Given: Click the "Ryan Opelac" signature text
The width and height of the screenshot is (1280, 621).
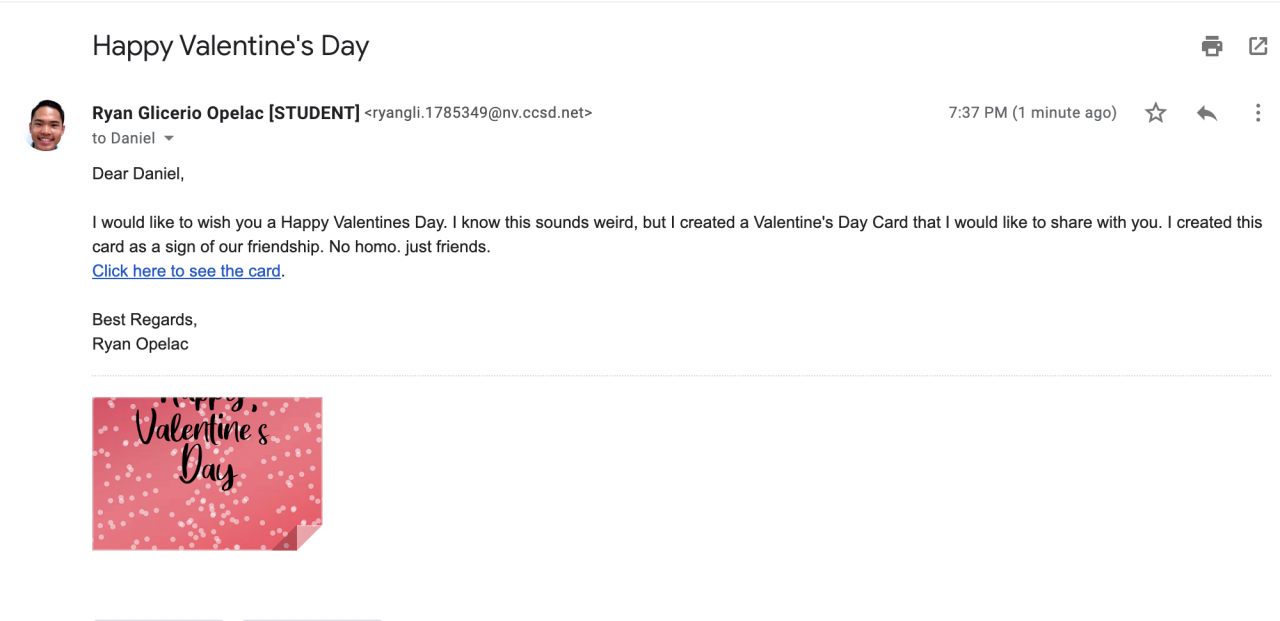Looking at the screenshot, I should (140, 344).
